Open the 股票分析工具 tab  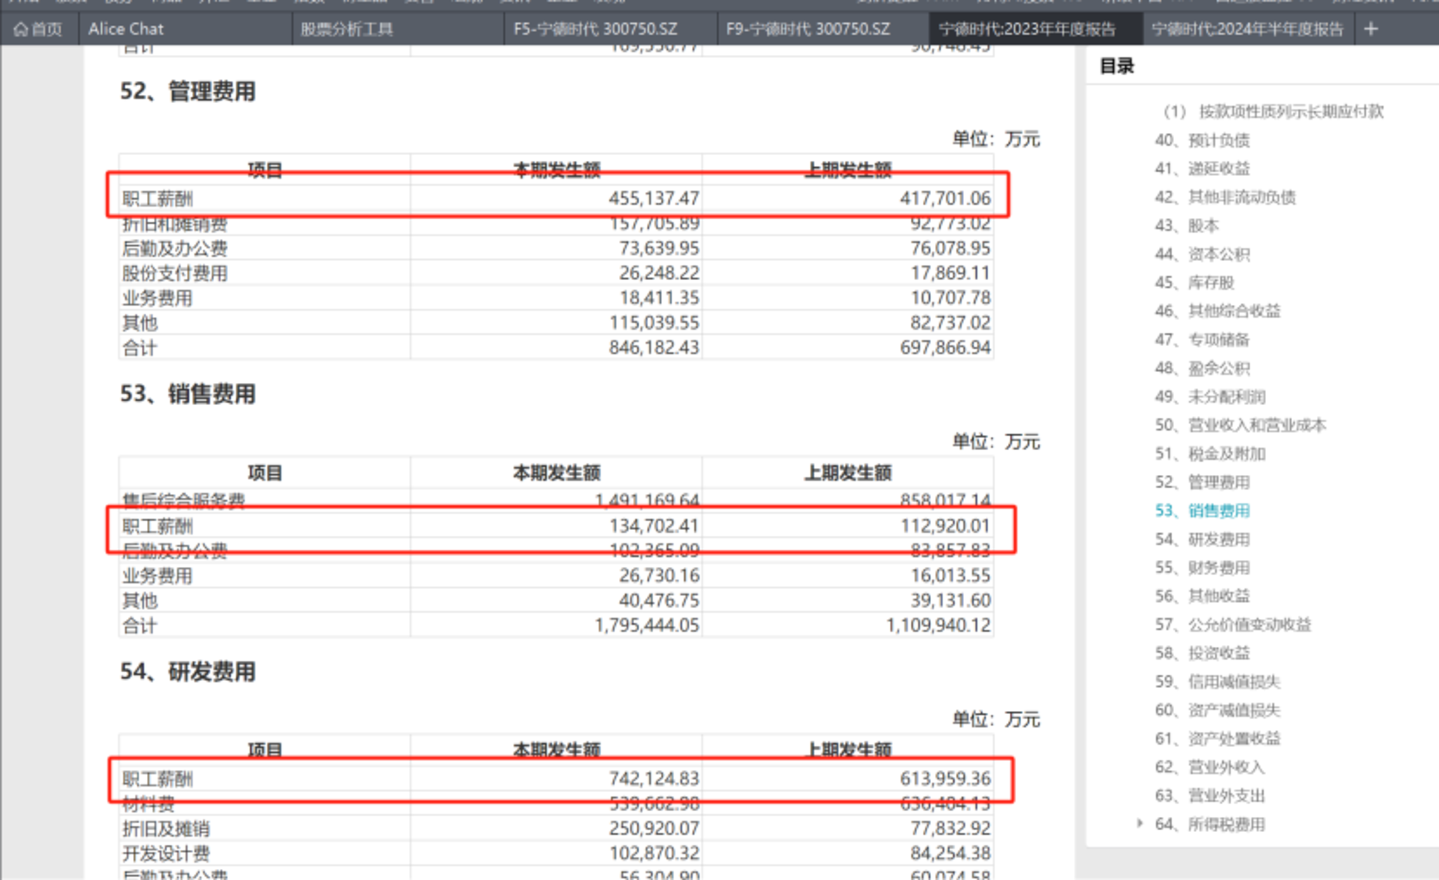point(347,29)
